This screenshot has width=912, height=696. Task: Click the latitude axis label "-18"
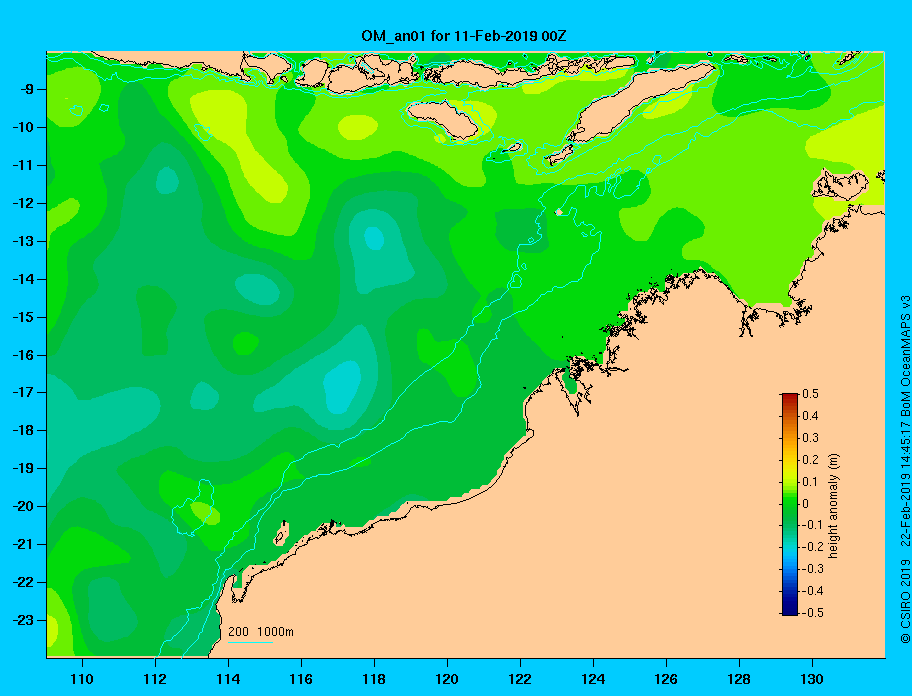pos(23,430)
